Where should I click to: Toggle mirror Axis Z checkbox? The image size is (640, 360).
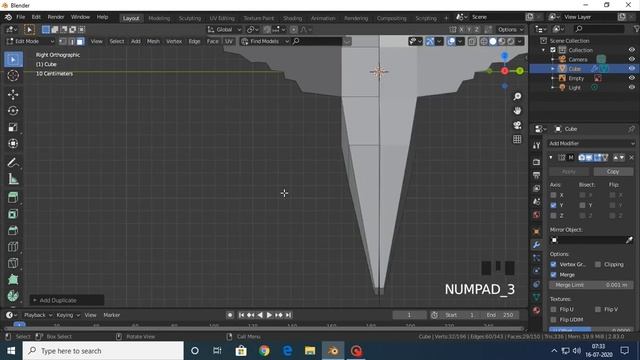[553, 216]
